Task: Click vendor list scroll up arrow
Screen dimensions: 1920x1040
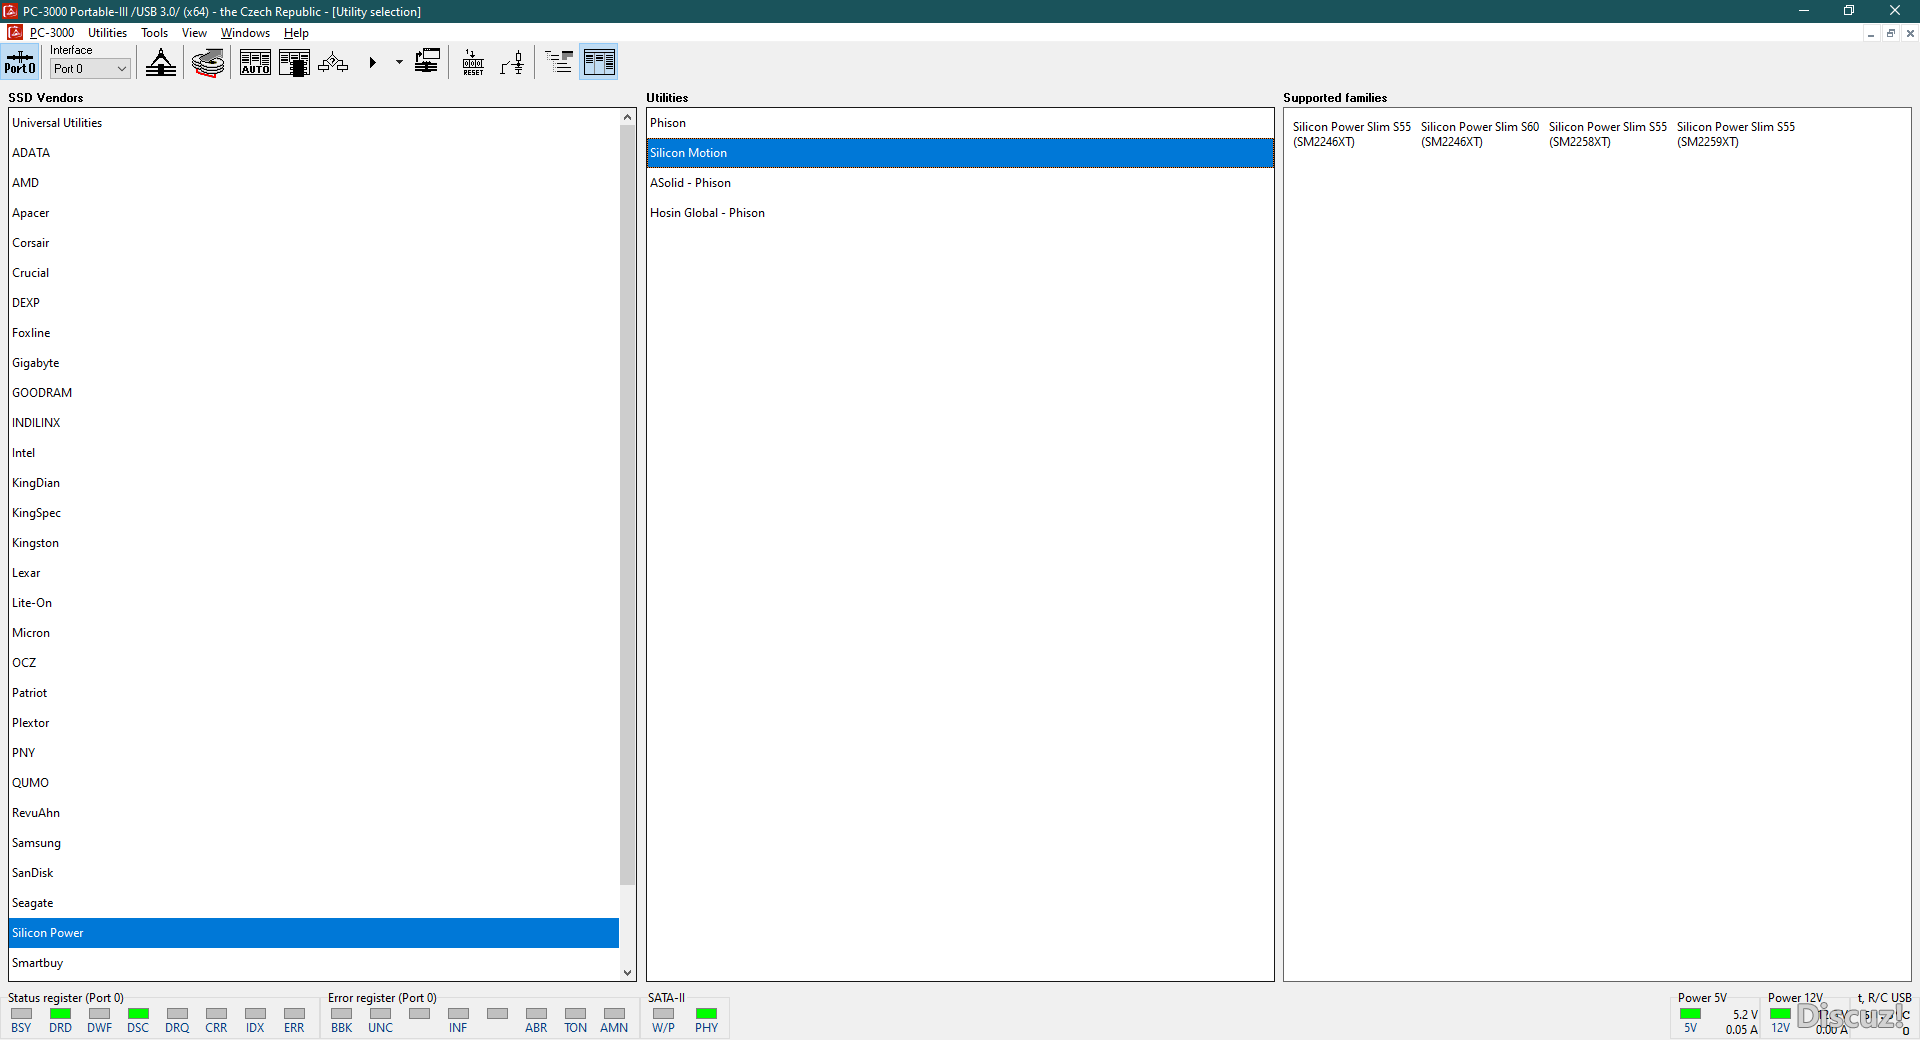Action: click(628, 117)
